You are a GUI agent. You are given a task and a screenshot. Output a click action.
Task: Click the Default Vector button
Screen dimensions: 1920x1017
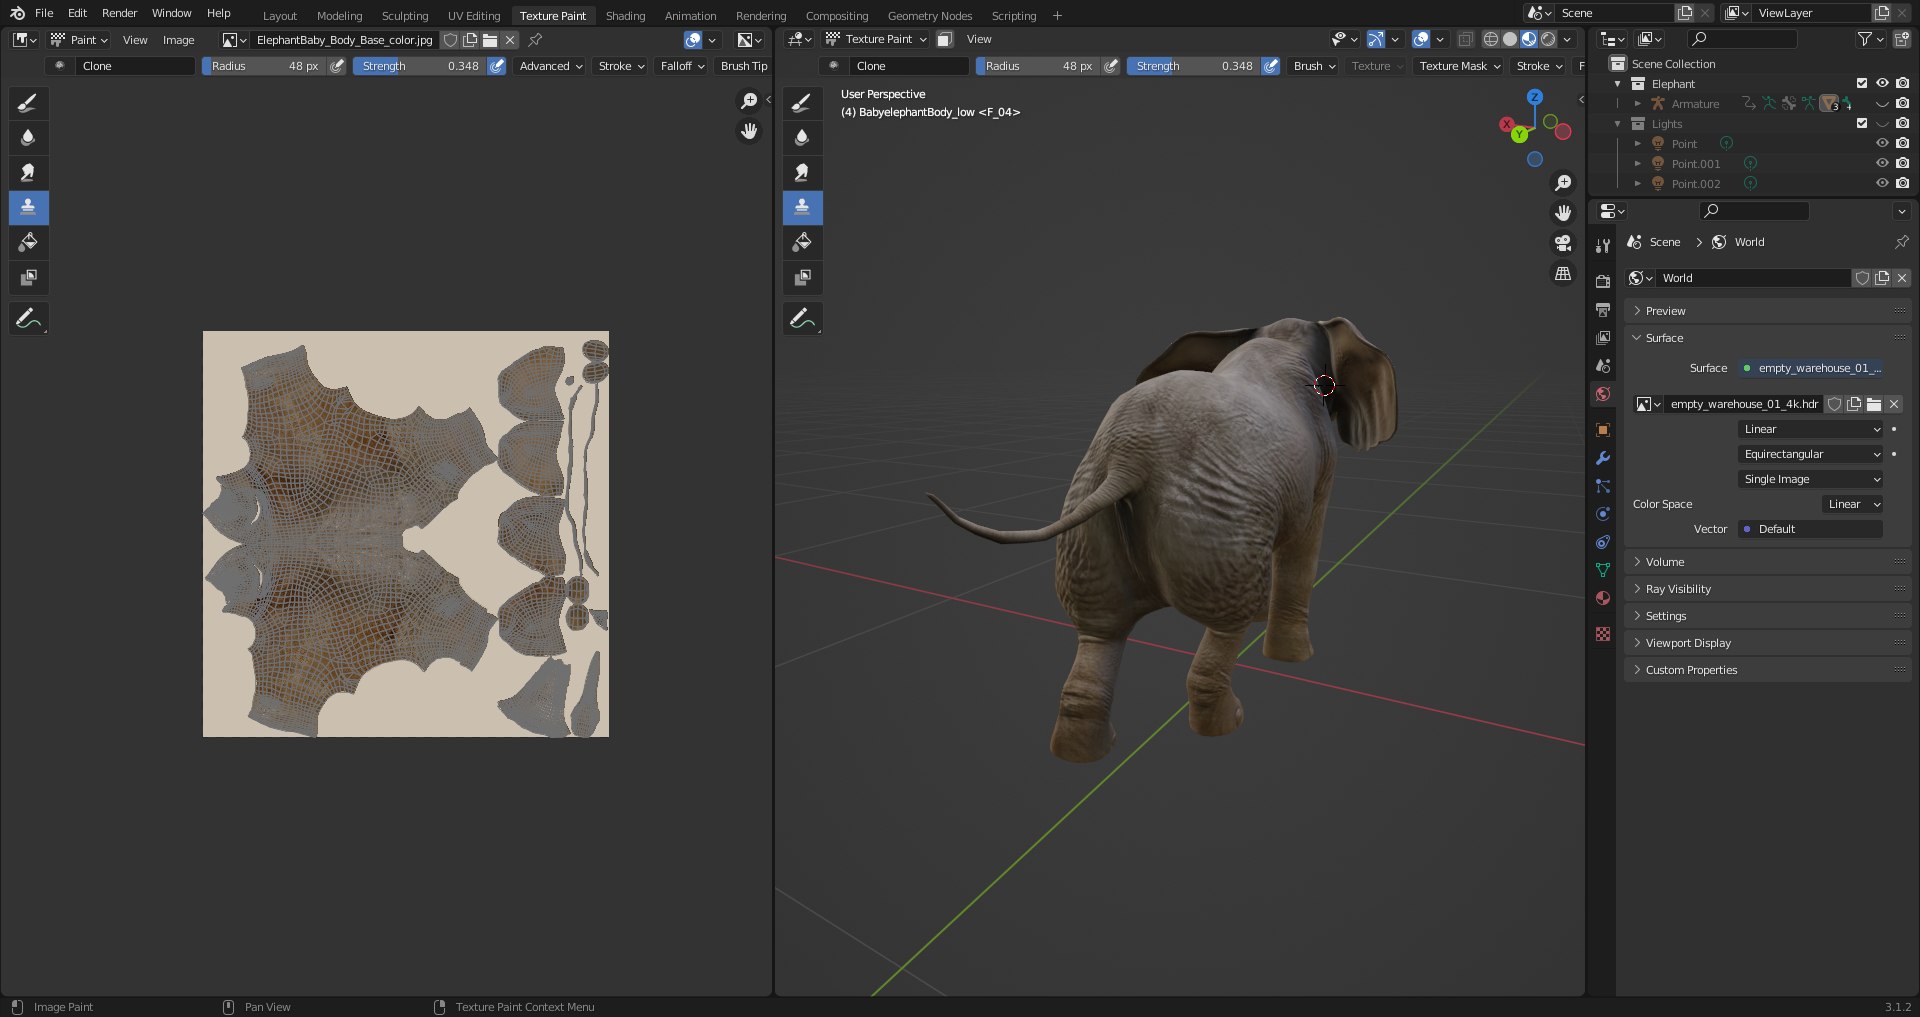(x=1810, y=529)
